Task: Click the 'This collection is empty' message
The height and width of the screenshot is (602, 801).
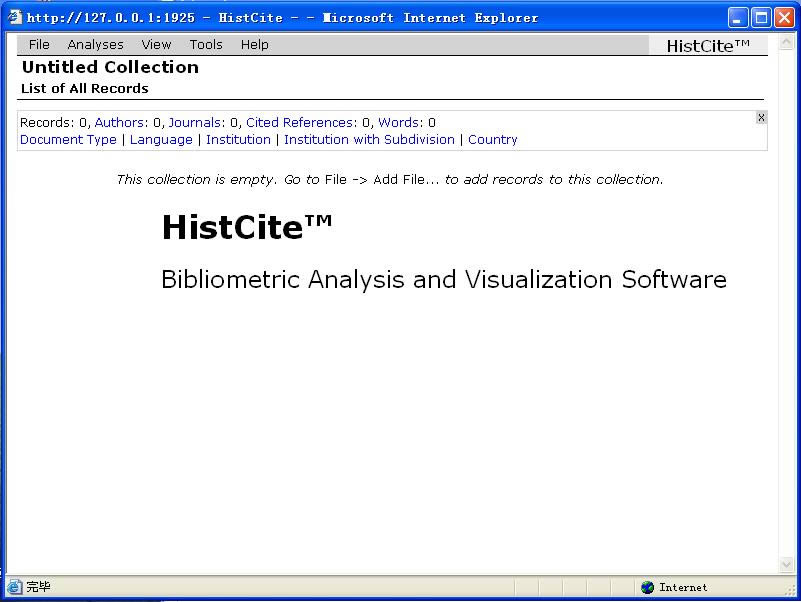Action: [x=390, y=179]
